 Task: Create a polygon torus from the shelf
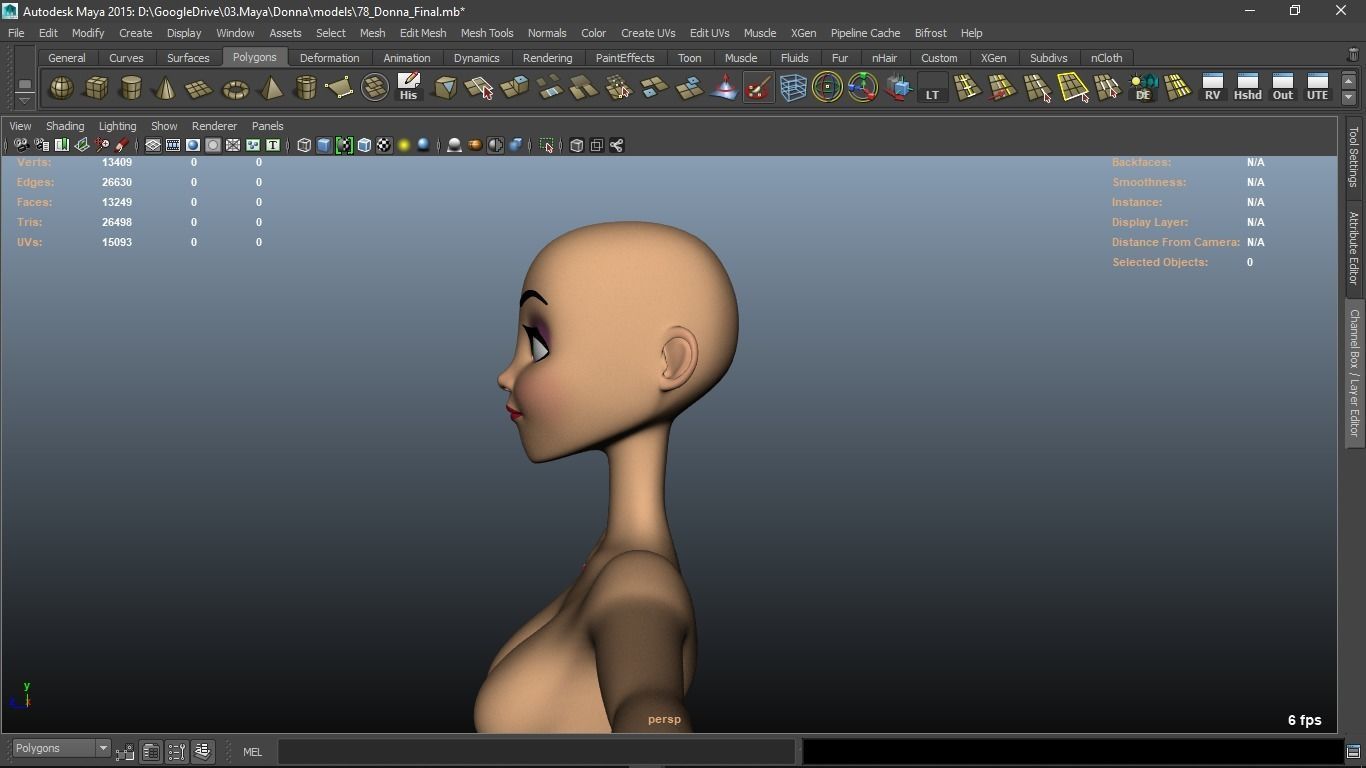(235, 88)
